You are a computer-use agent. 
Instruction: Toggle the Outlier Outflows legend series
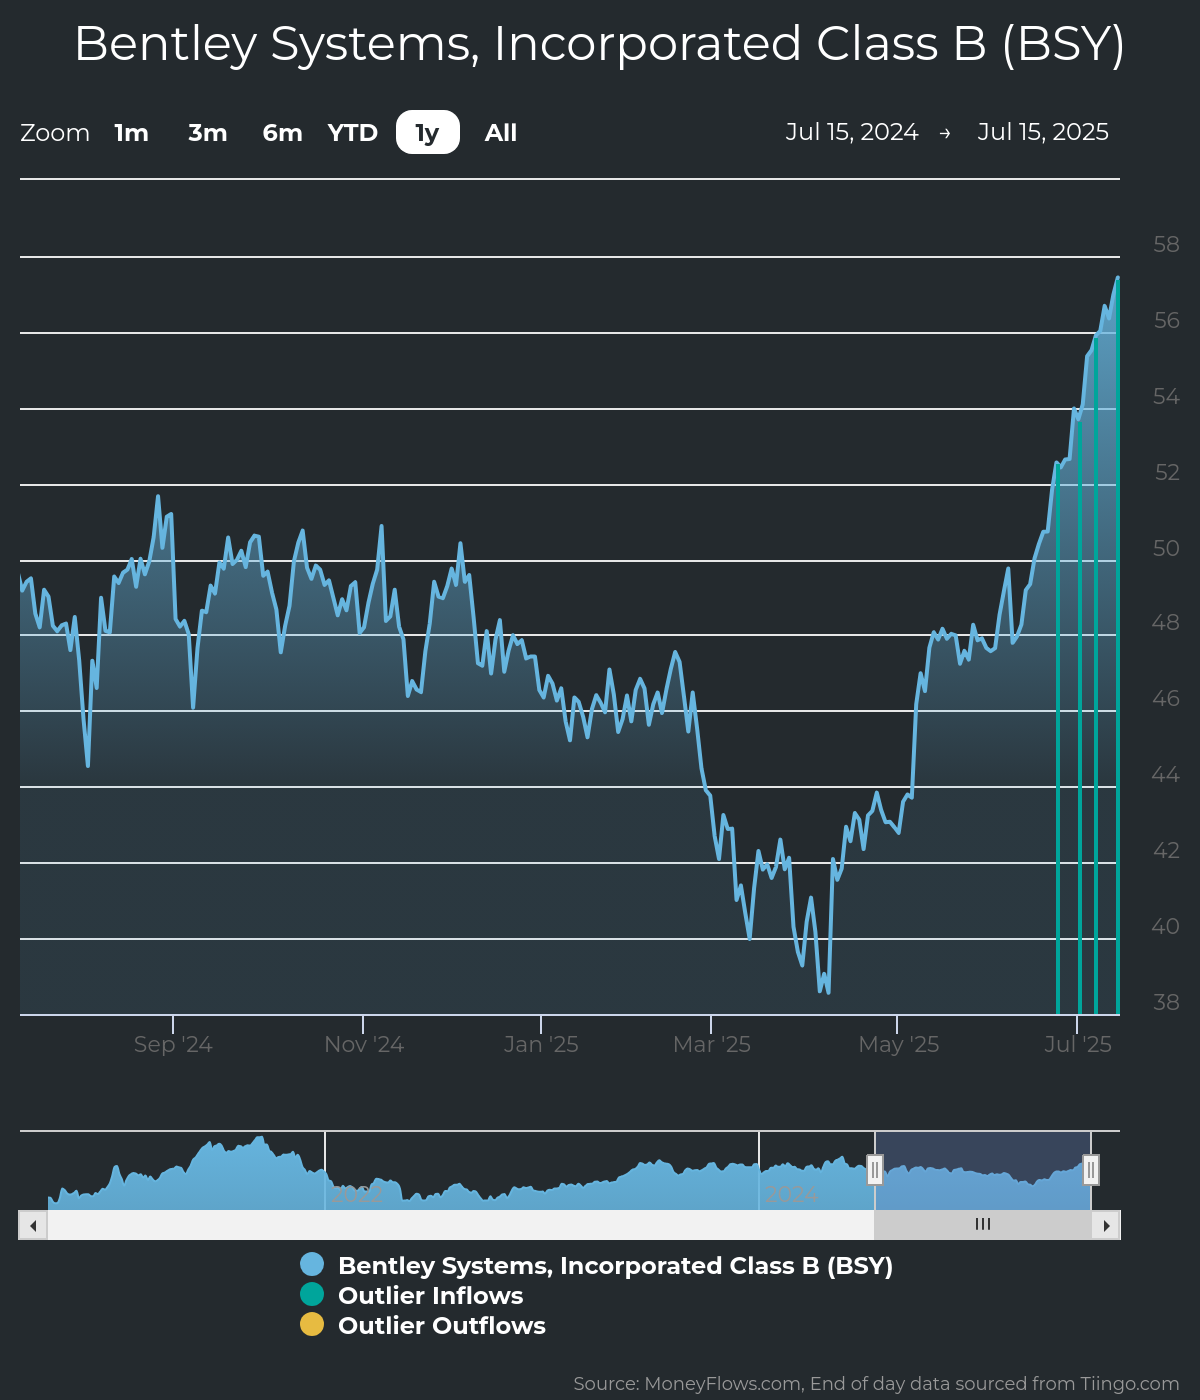pos(423,1325)
